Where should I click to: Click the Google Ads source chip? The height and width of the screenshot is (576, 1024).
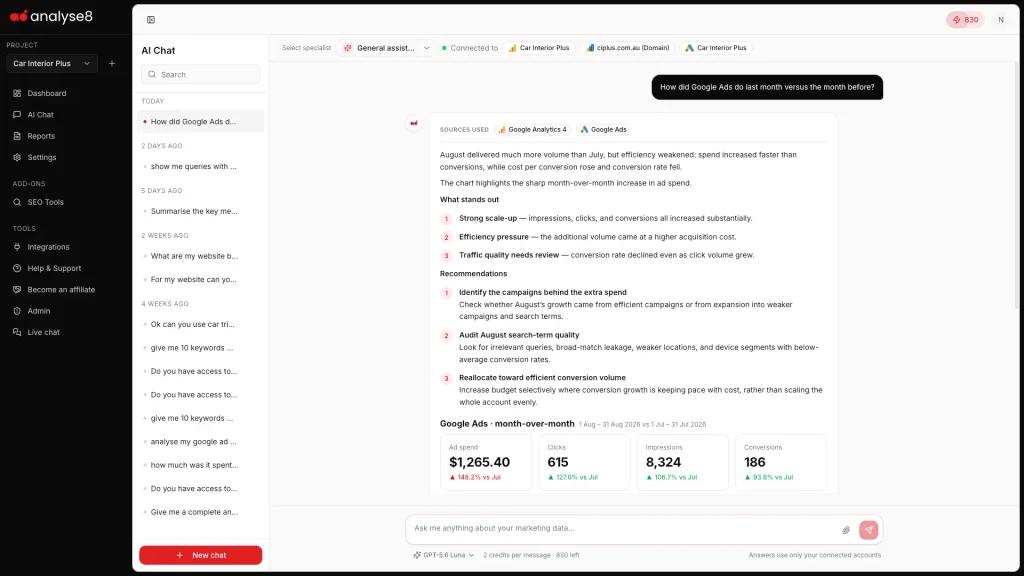(x=603, y=129)
